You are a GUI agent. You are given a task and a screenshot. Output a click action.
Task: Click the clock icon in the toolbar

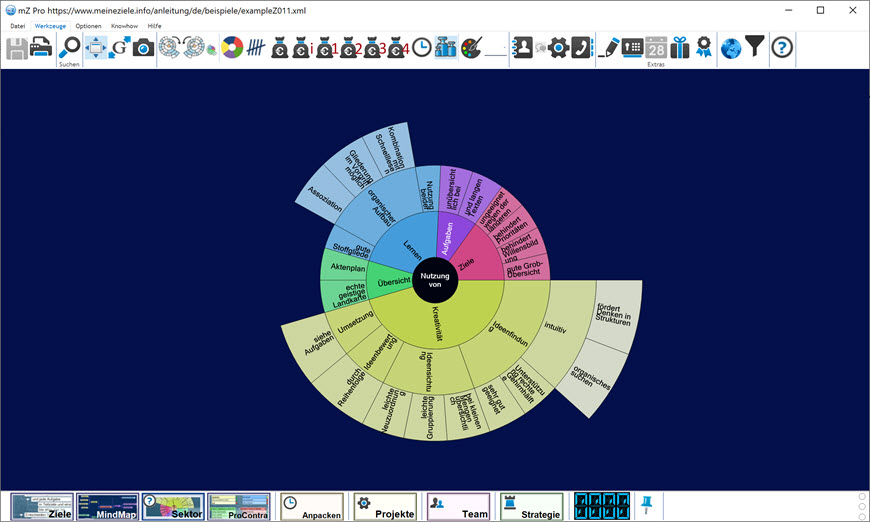point(422,47)
